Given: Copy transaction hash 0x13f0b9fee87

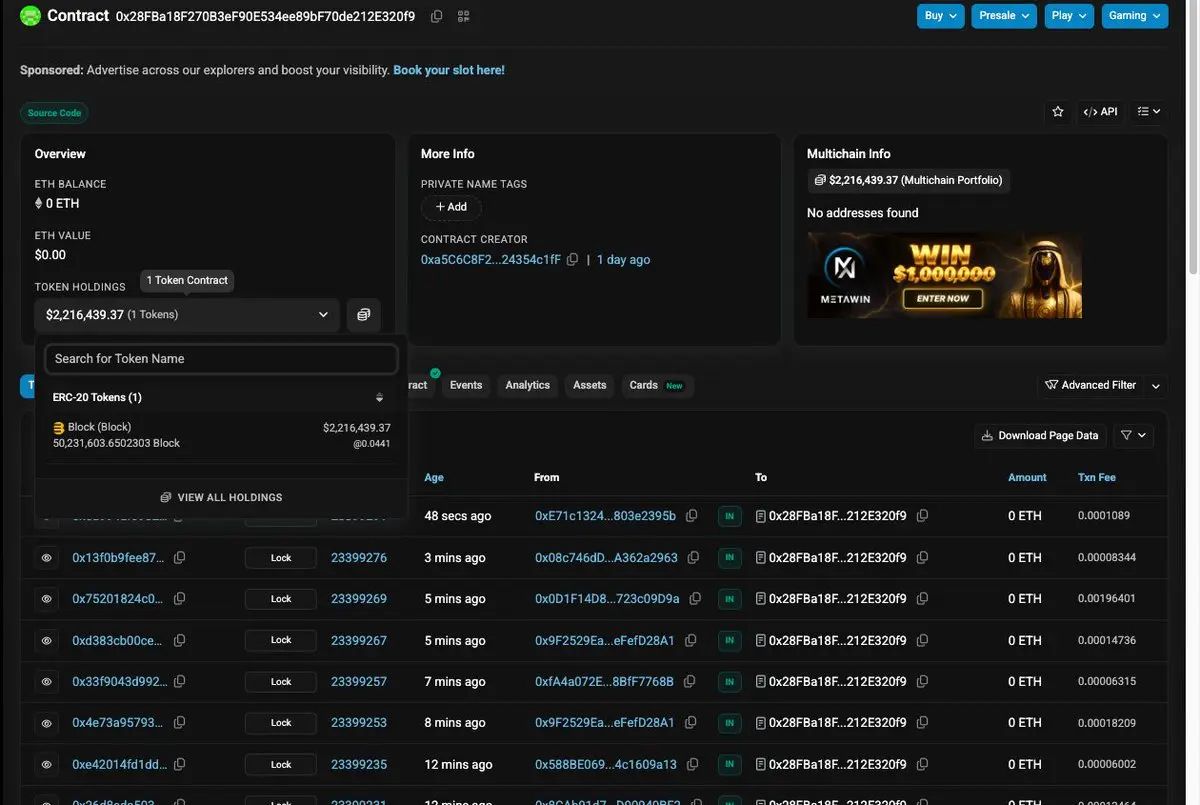Looking at the screenshot, I should 180,558.
